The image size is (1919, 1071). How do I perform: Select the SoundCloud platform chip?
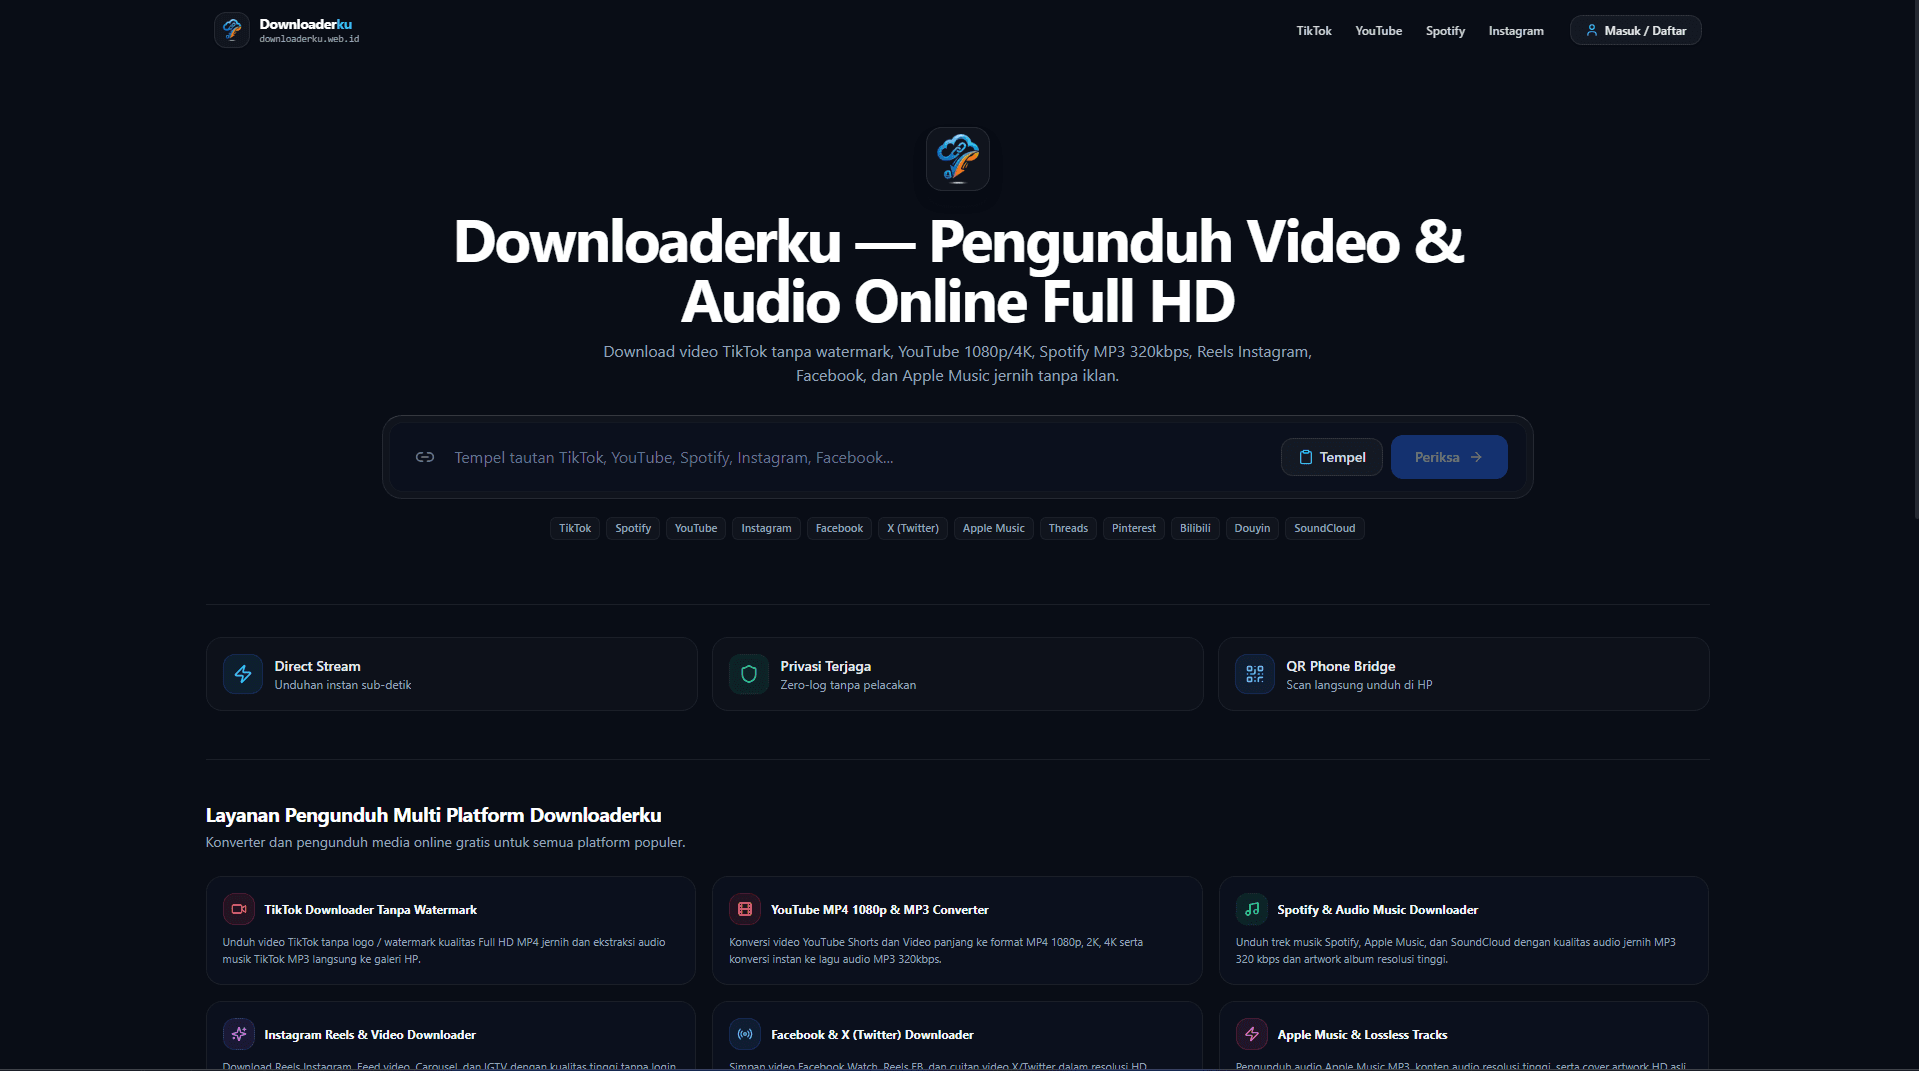tap(1325, 528)
